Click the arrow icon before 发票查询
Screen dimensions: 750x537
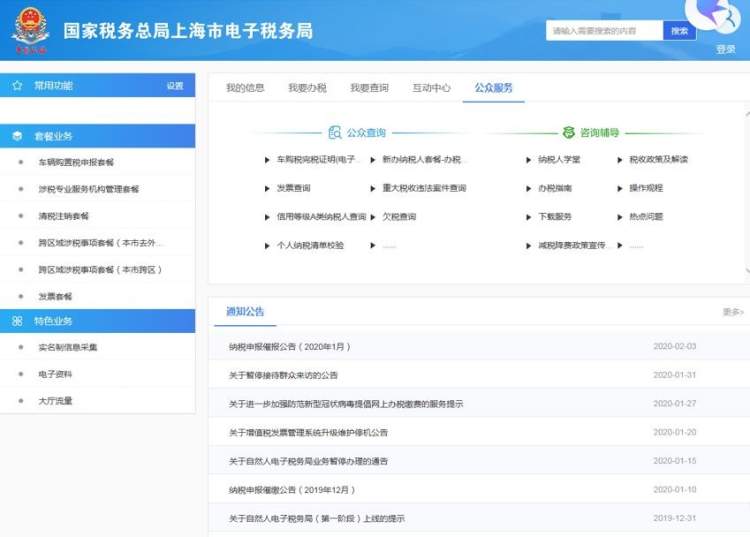[x=266, y=188]
